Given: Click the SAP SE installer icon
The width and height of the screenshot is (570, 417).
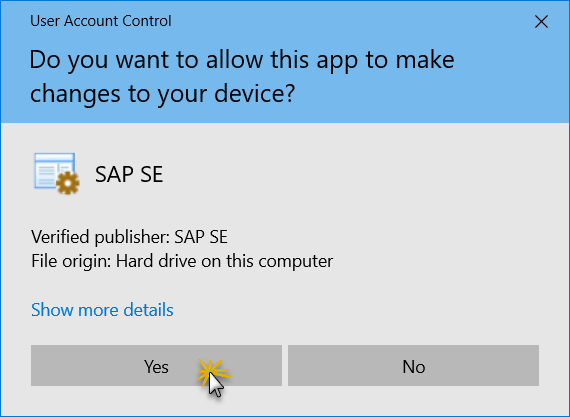Looking at the screenshot, I should coord(57,173).
